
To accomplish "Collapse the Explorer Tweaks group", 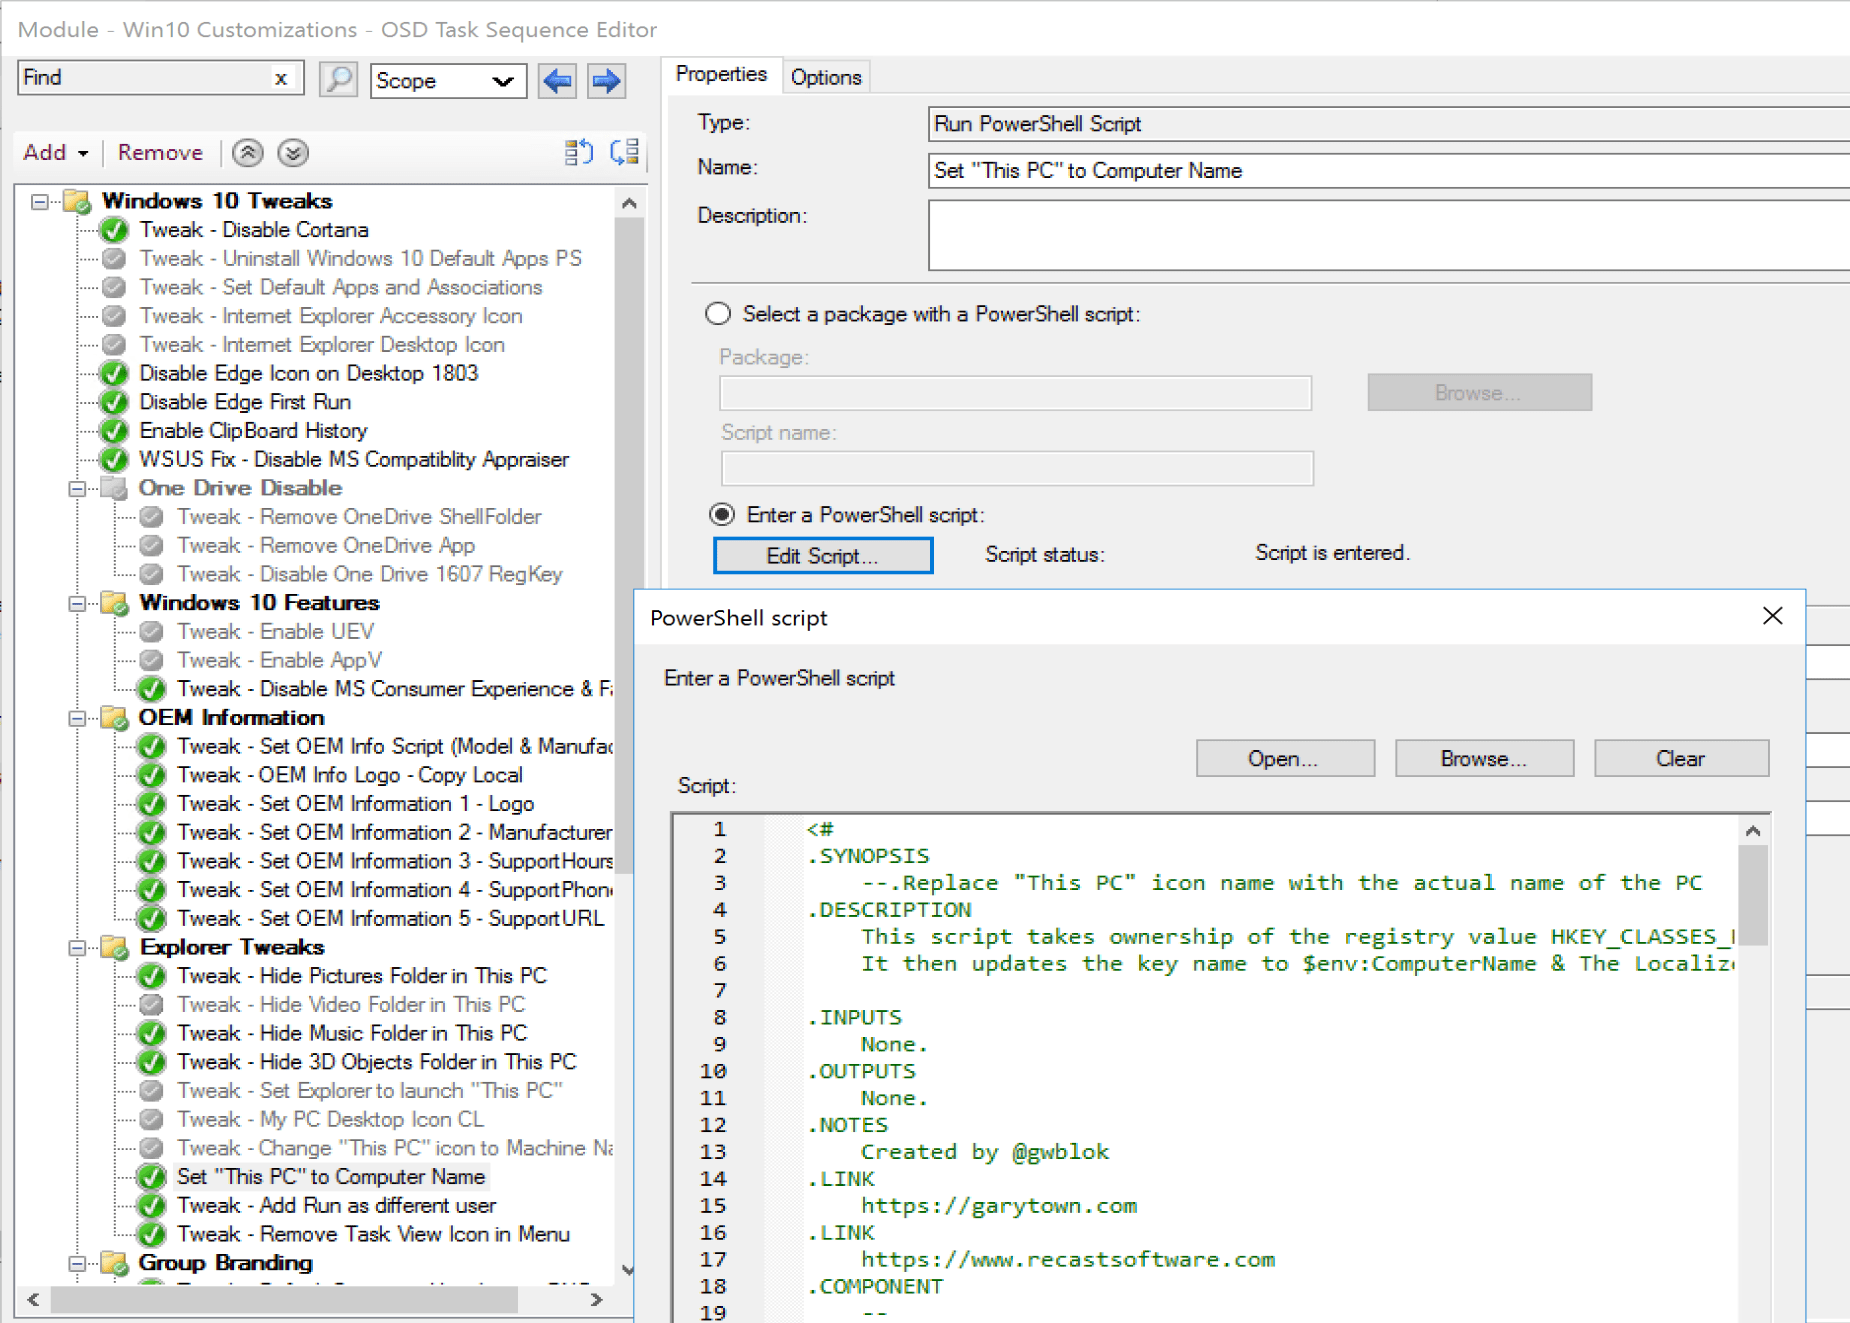I will [77, 947].
